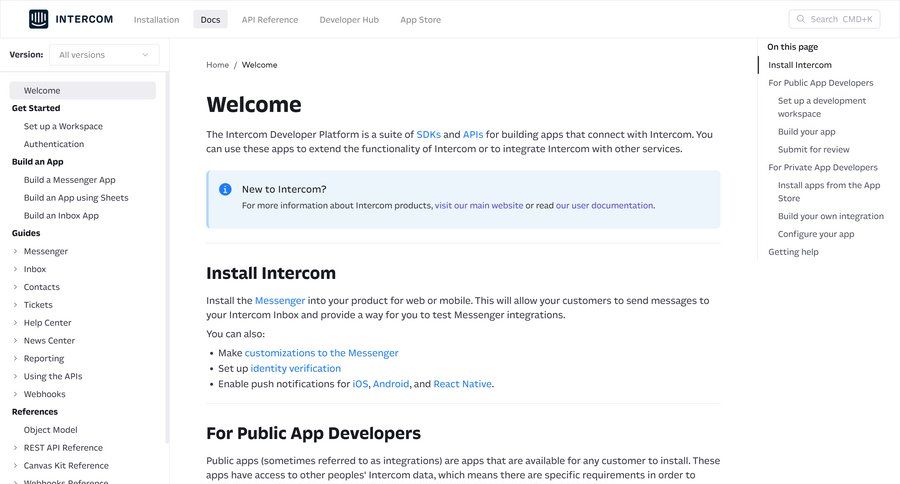This screenshot has width=900, height=484.
Task: Go to Developer Hub tab
Action: [x=349, y=20]
